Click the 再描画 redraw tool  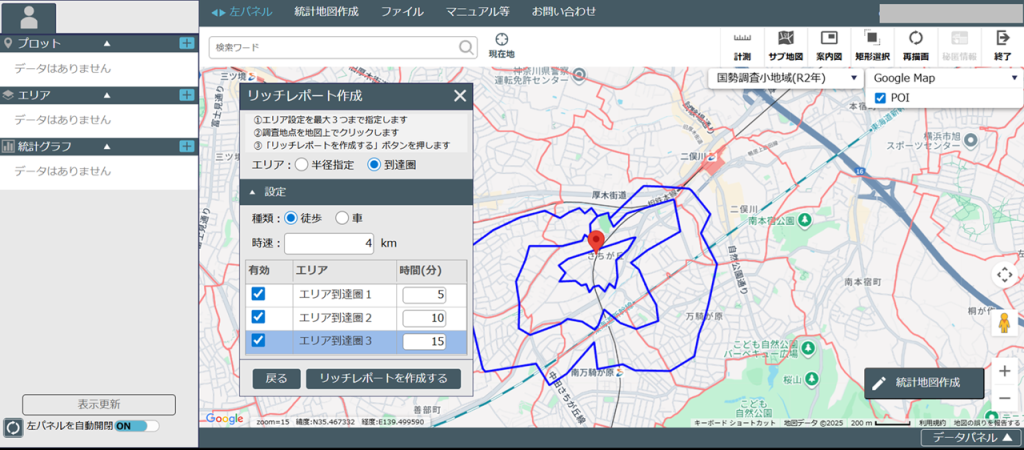click(x=916, y=46)
